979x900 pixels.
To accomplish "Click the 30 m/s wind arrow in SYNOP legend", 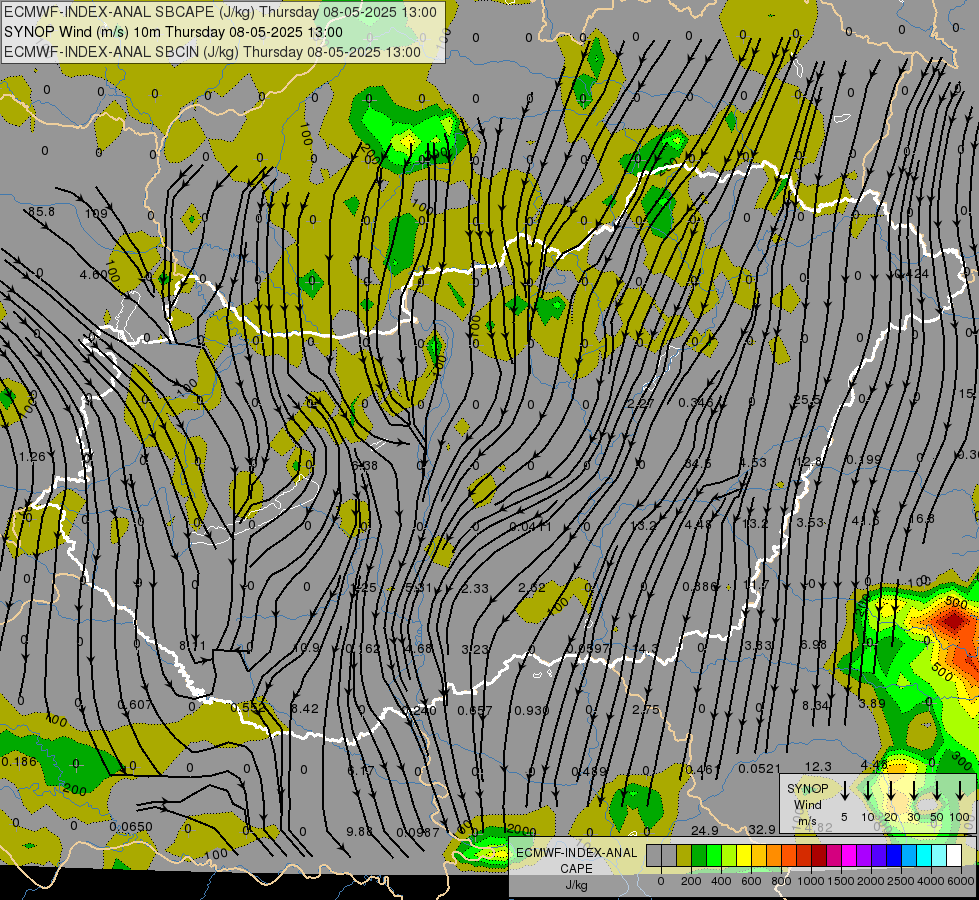I will 914,790.
